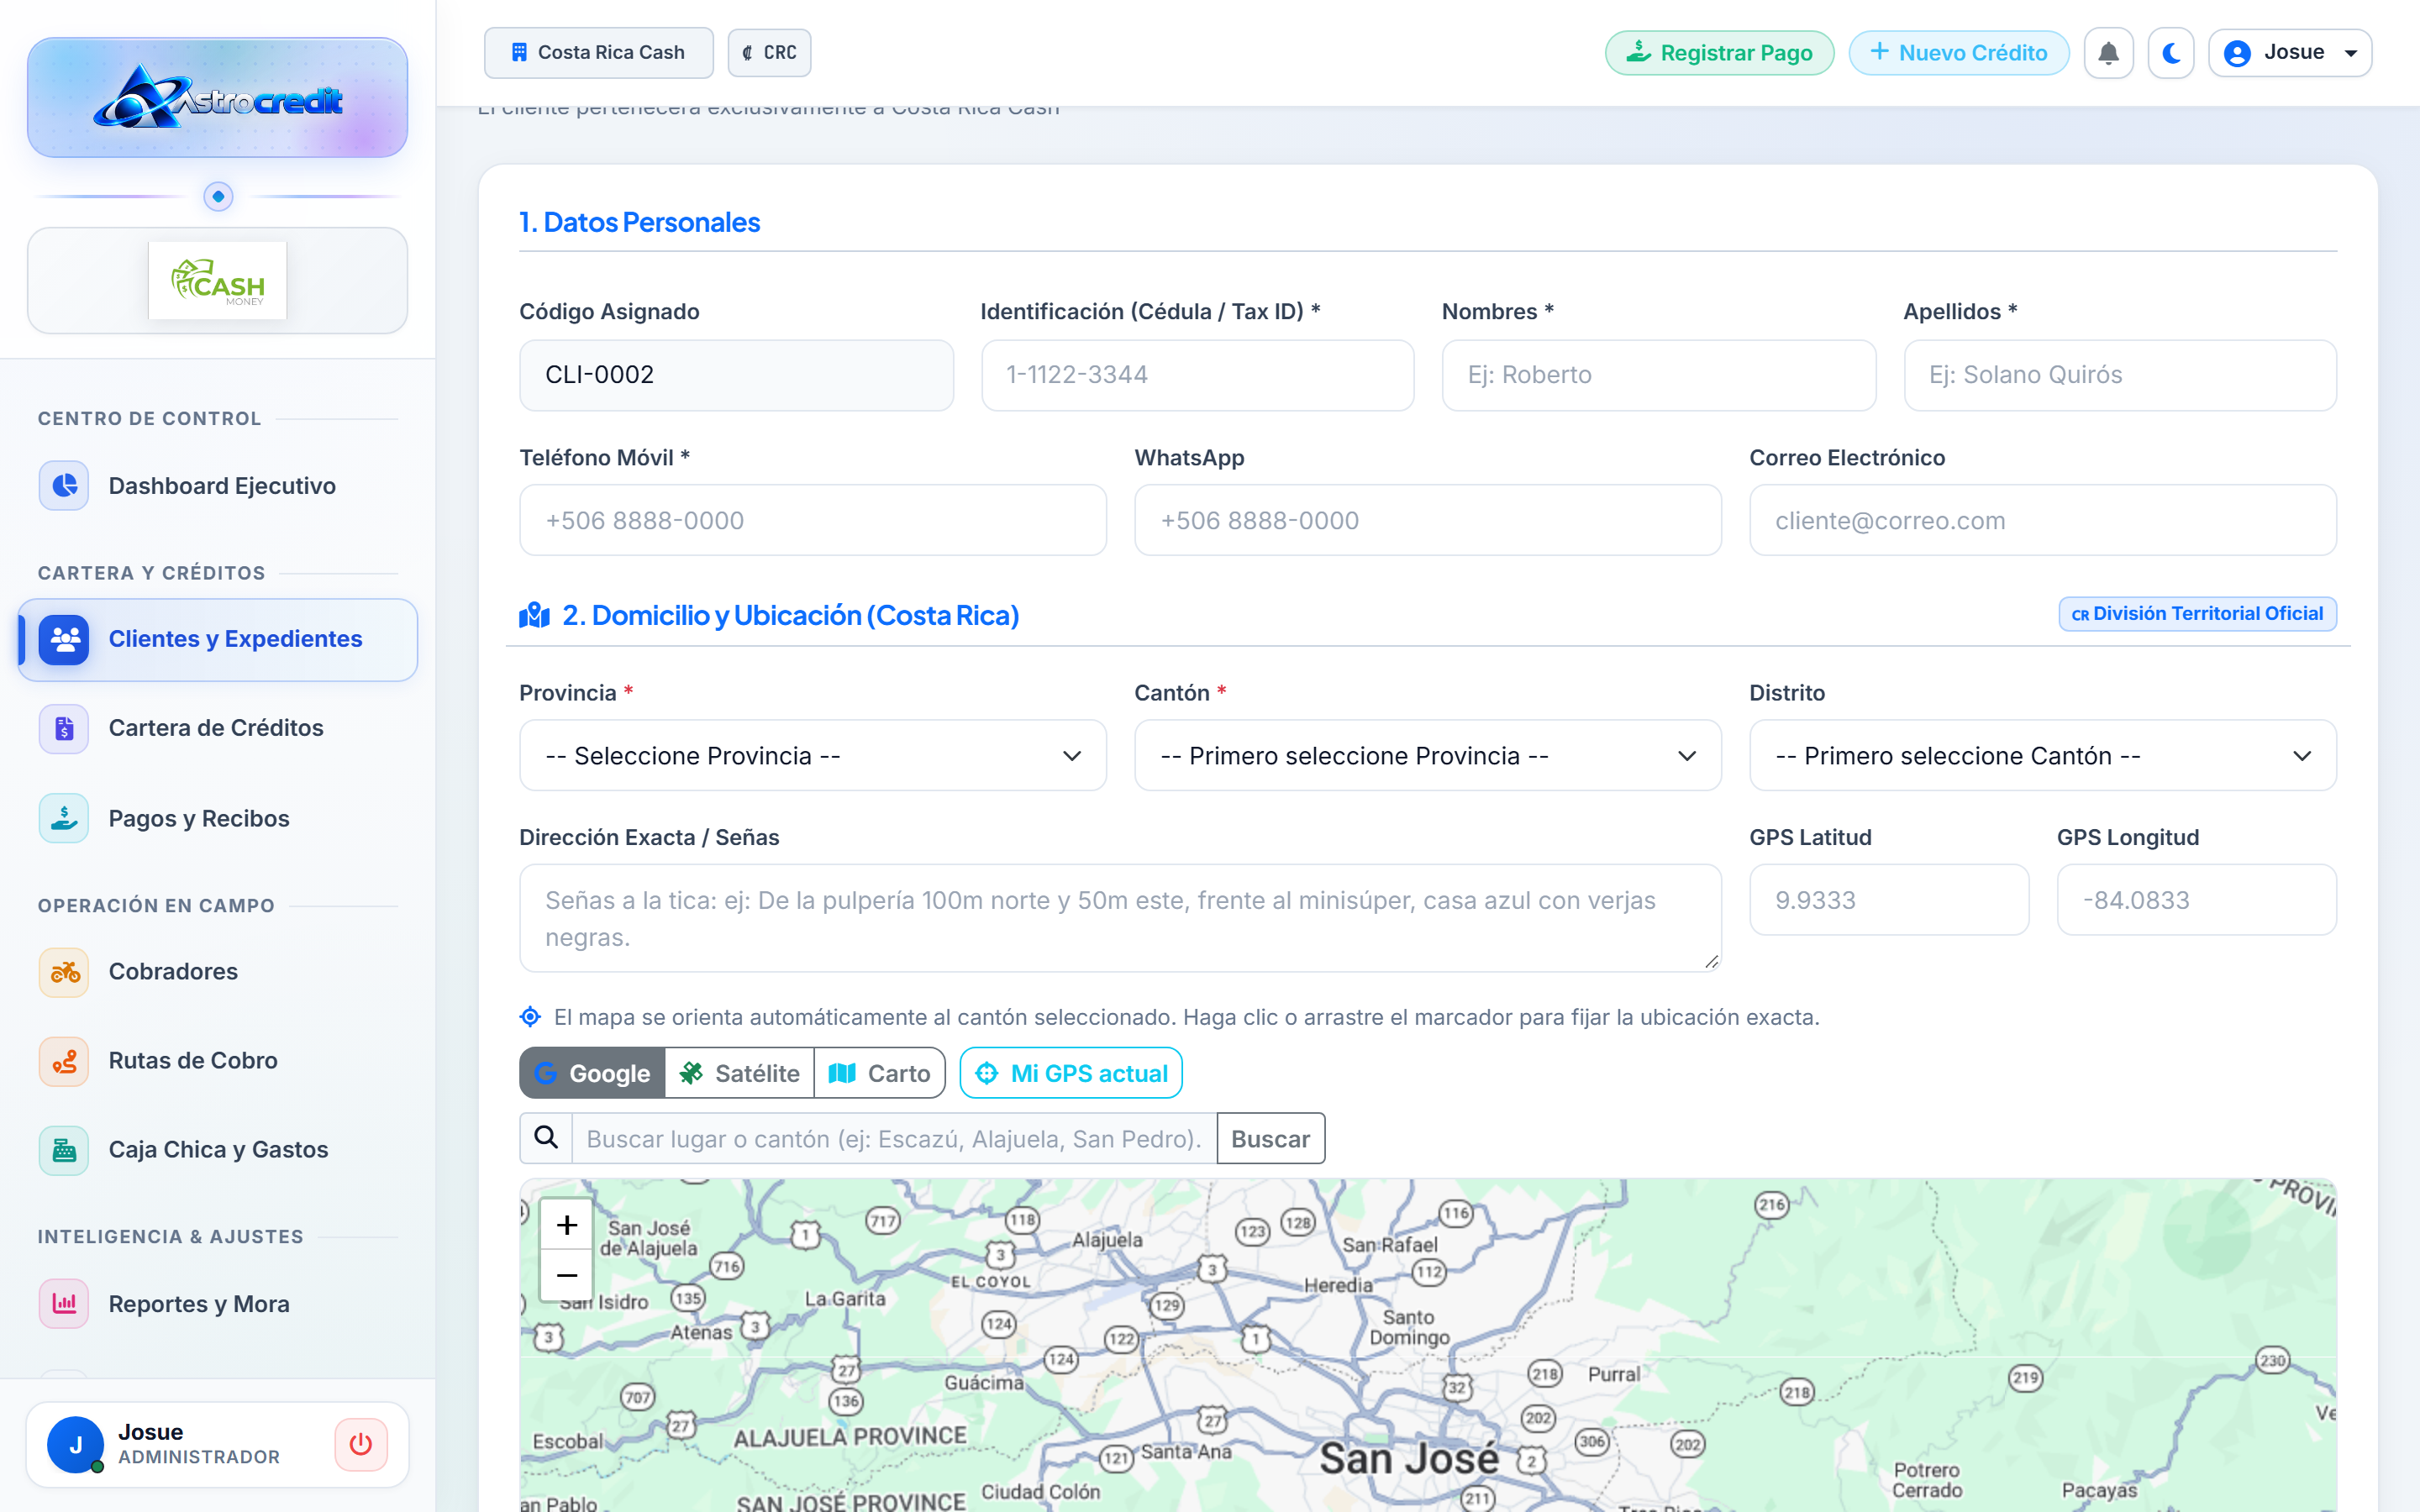Click the notifications bell icon
Image resolution: width=2420 pixels, height=1512 pixels.
coord(2108,53)
